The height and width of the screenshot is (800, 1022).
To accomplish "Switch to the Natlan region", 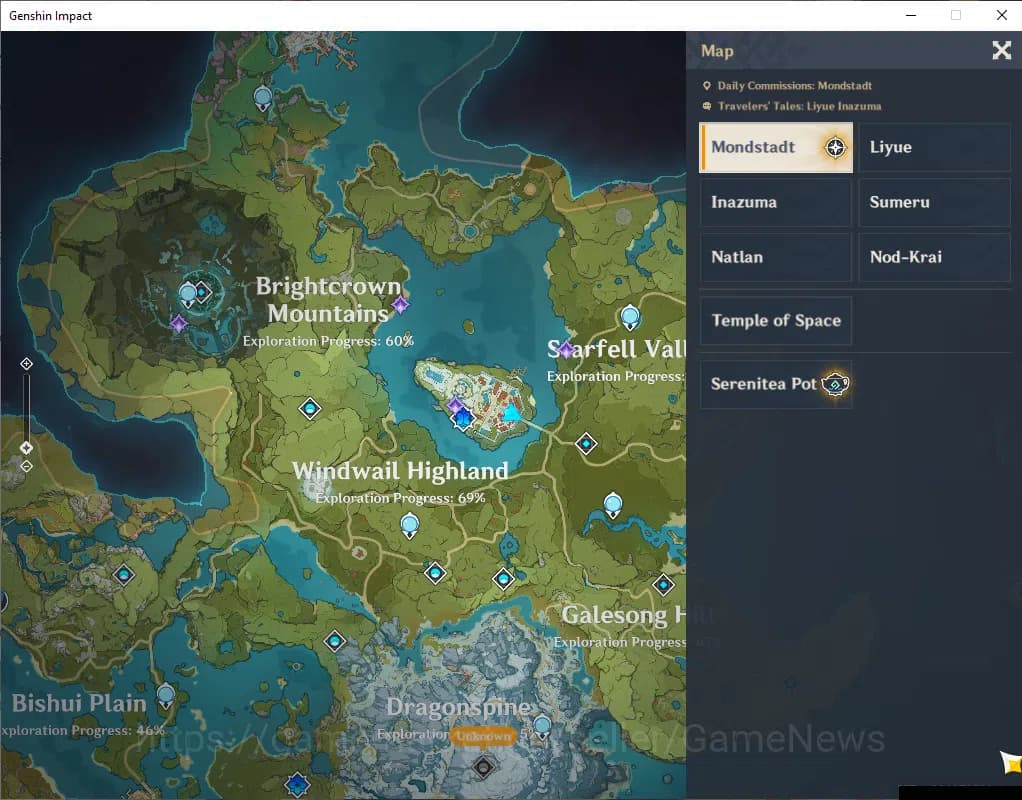I will click(x=776, y=257).
